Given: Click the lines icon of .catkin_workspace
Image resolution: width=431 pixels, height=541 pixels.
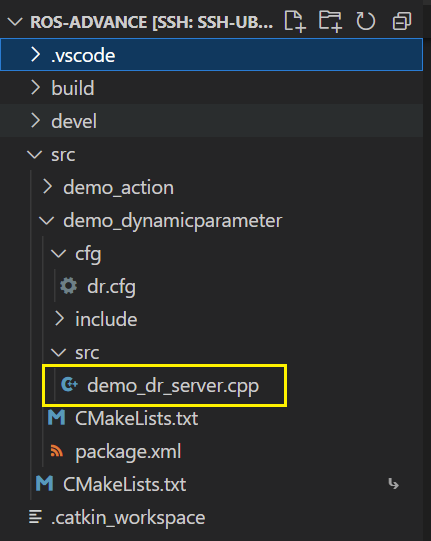Looking at the screenshot, I should 36,517.
